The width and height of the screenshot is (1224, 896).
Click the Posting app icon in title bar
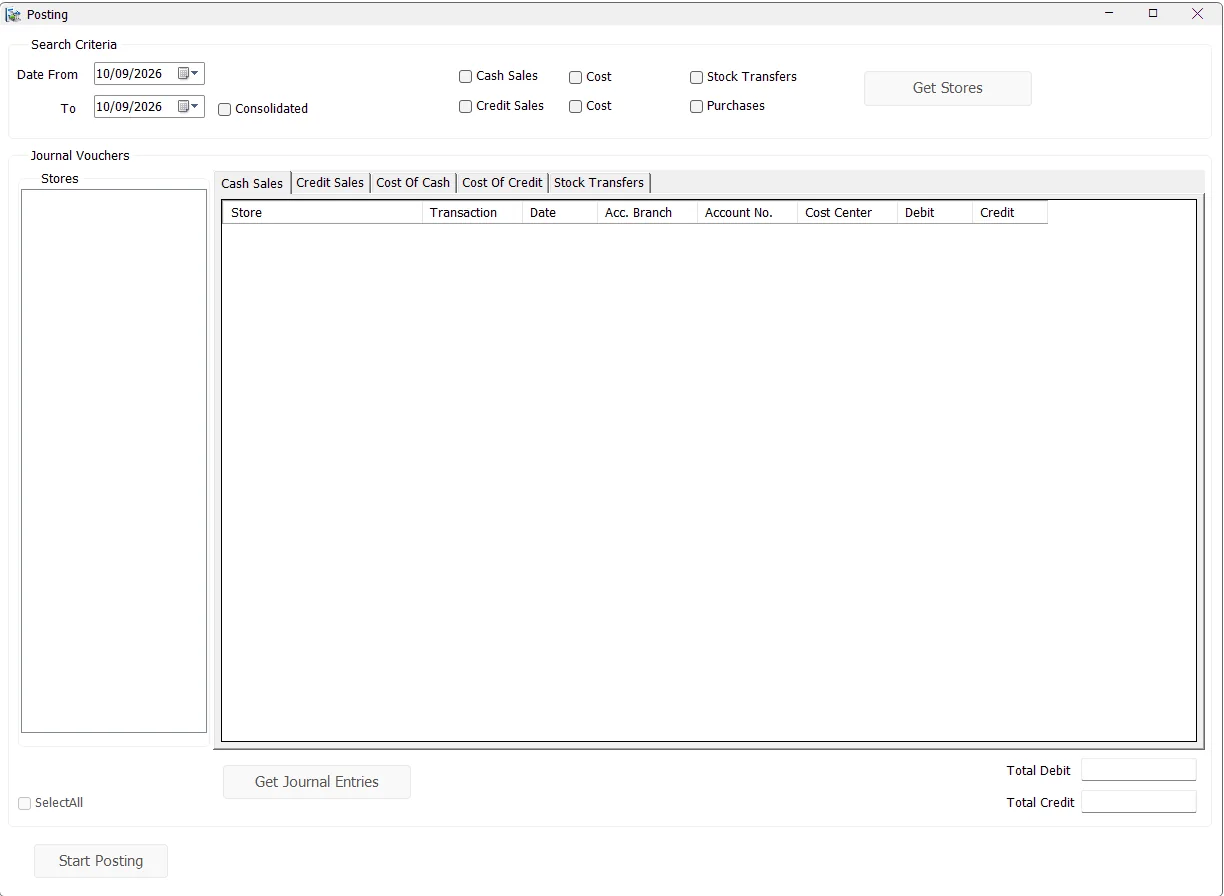click(13, 14)
